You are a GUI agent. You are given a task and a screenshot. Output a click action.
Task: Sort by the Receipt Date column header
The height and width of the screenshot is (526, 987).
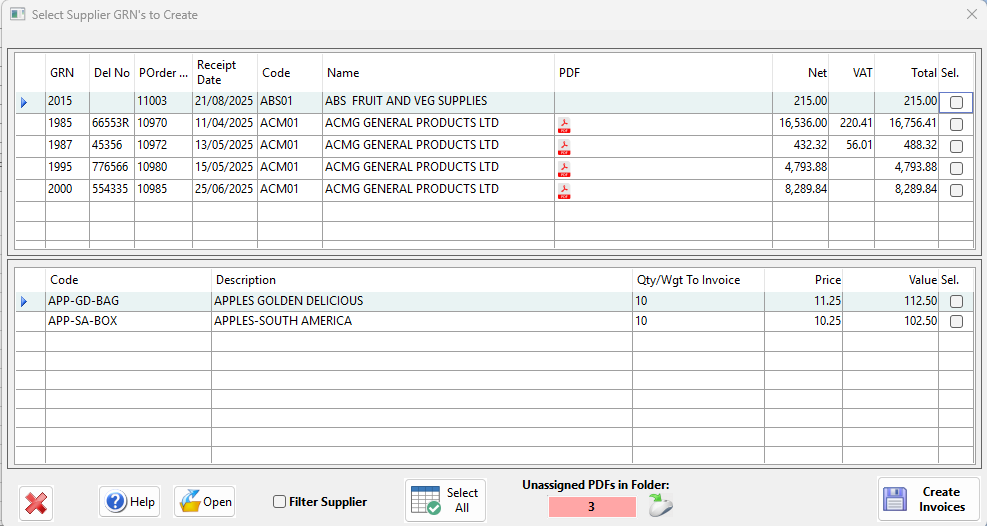pos(224,72)
